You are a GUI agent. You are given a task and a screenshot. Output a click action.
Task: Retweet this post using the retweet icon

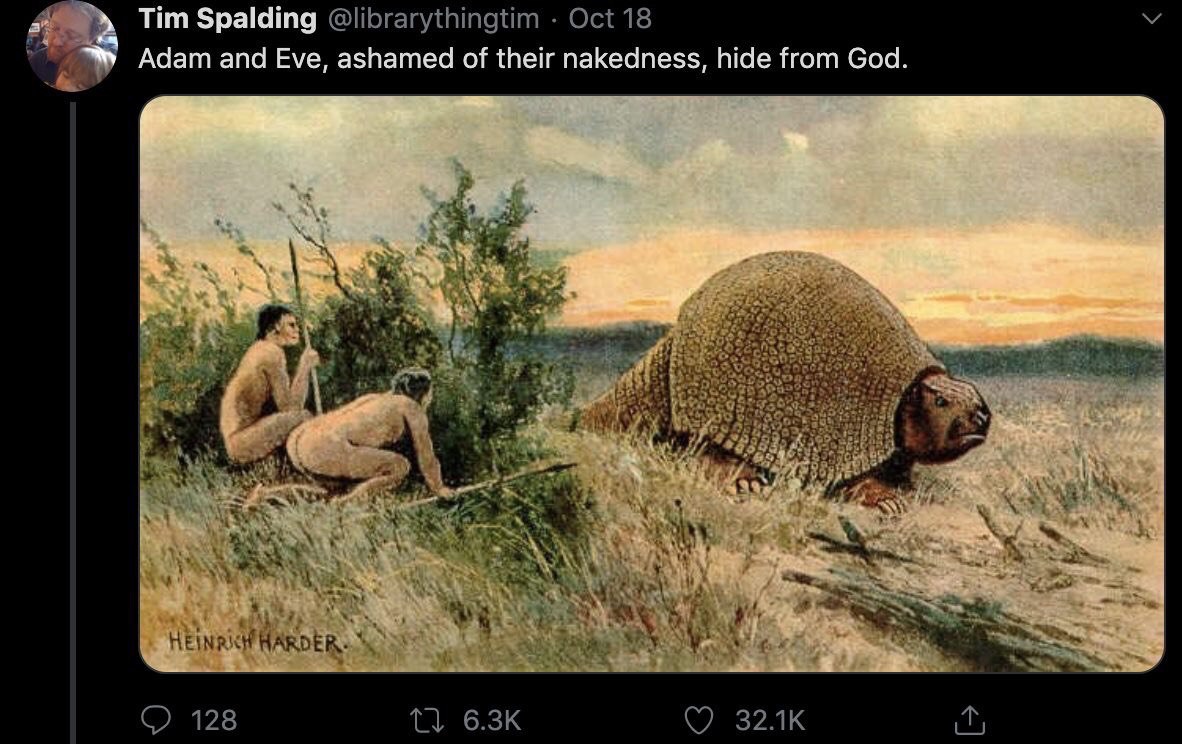point(425,720)
